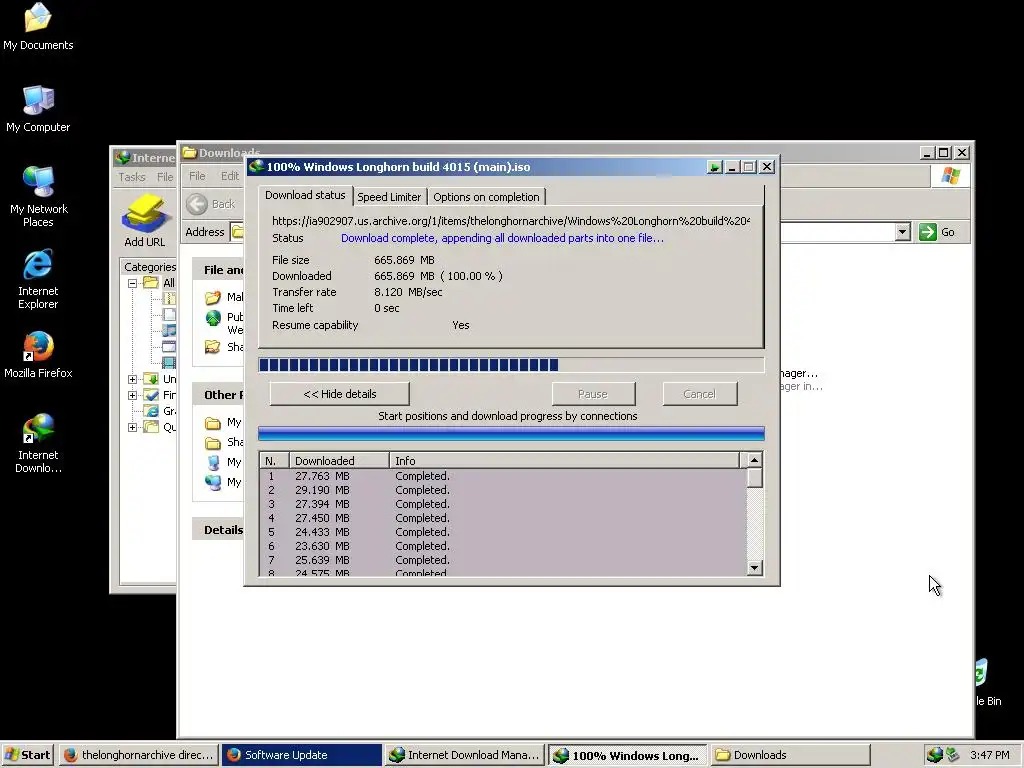Select connection row 1 with 27.763 MB

pos(503,476)
